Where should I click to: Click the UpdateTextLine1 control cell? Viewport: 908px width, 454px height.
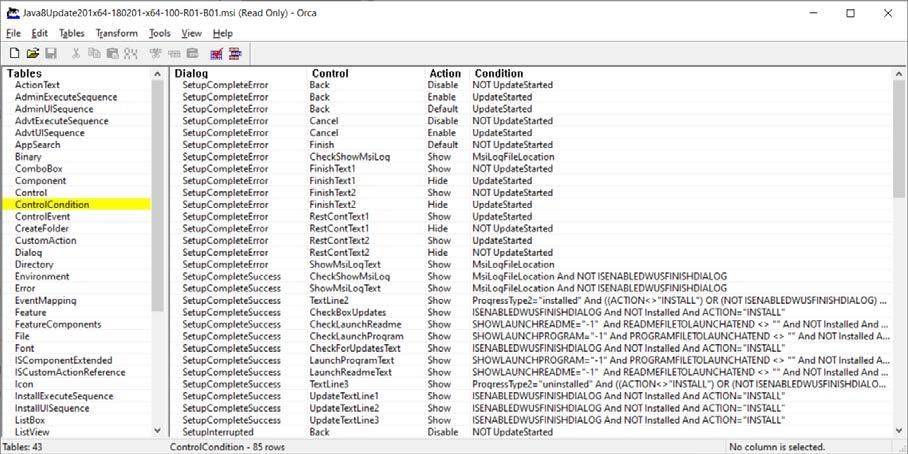pos(344,396)
